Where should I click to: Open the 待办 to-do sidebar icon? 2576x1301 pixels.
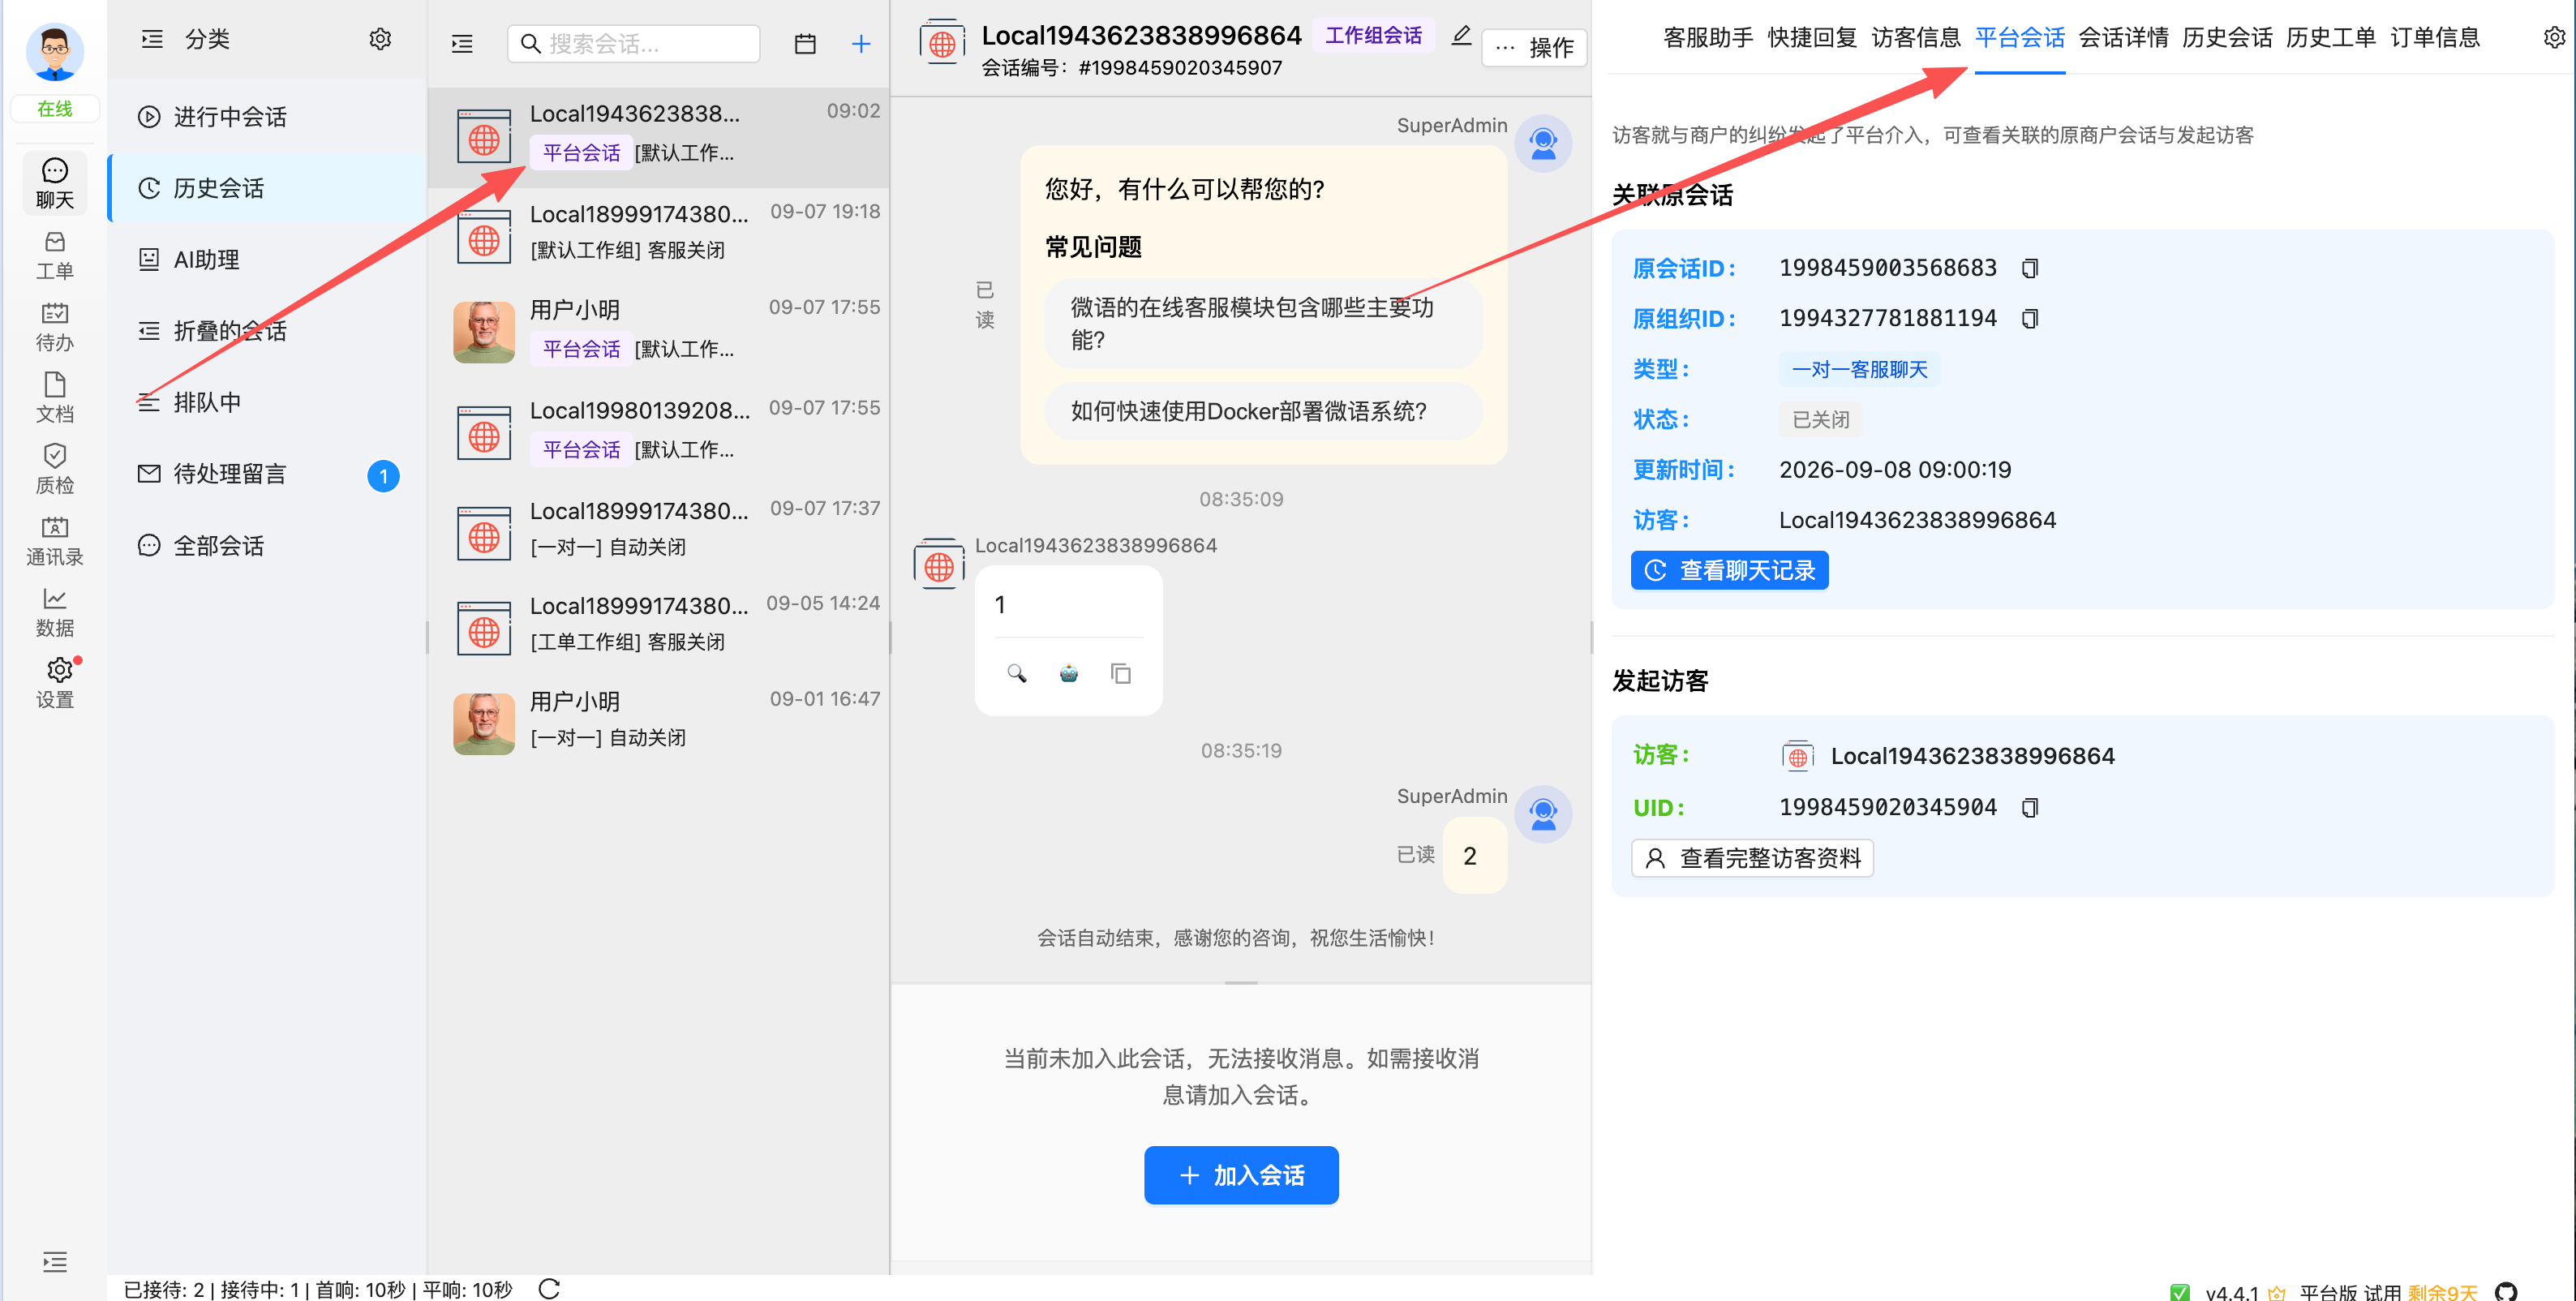pyautogui.click(x=54, y=327)
